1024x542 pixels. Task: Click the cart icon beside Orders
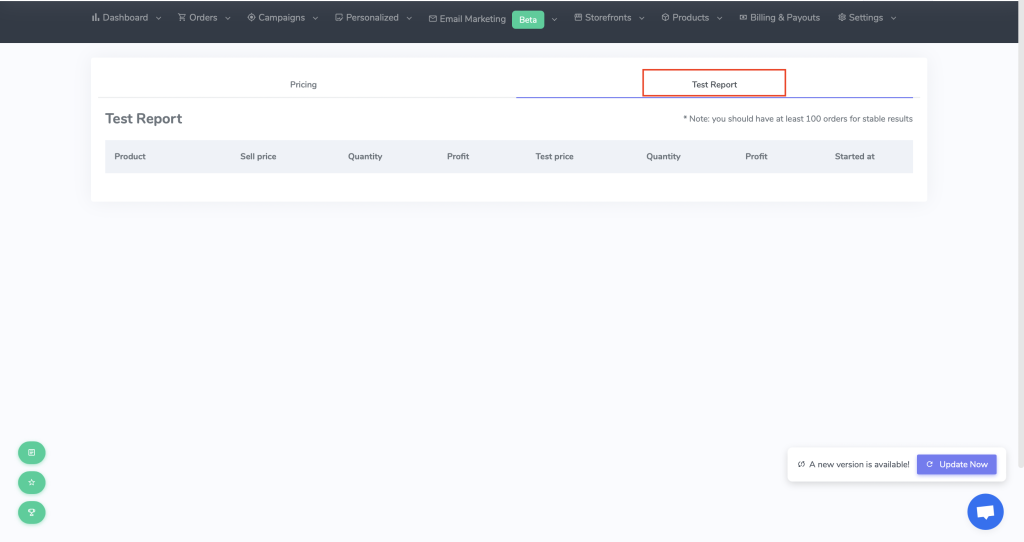[x=182, y=18]
